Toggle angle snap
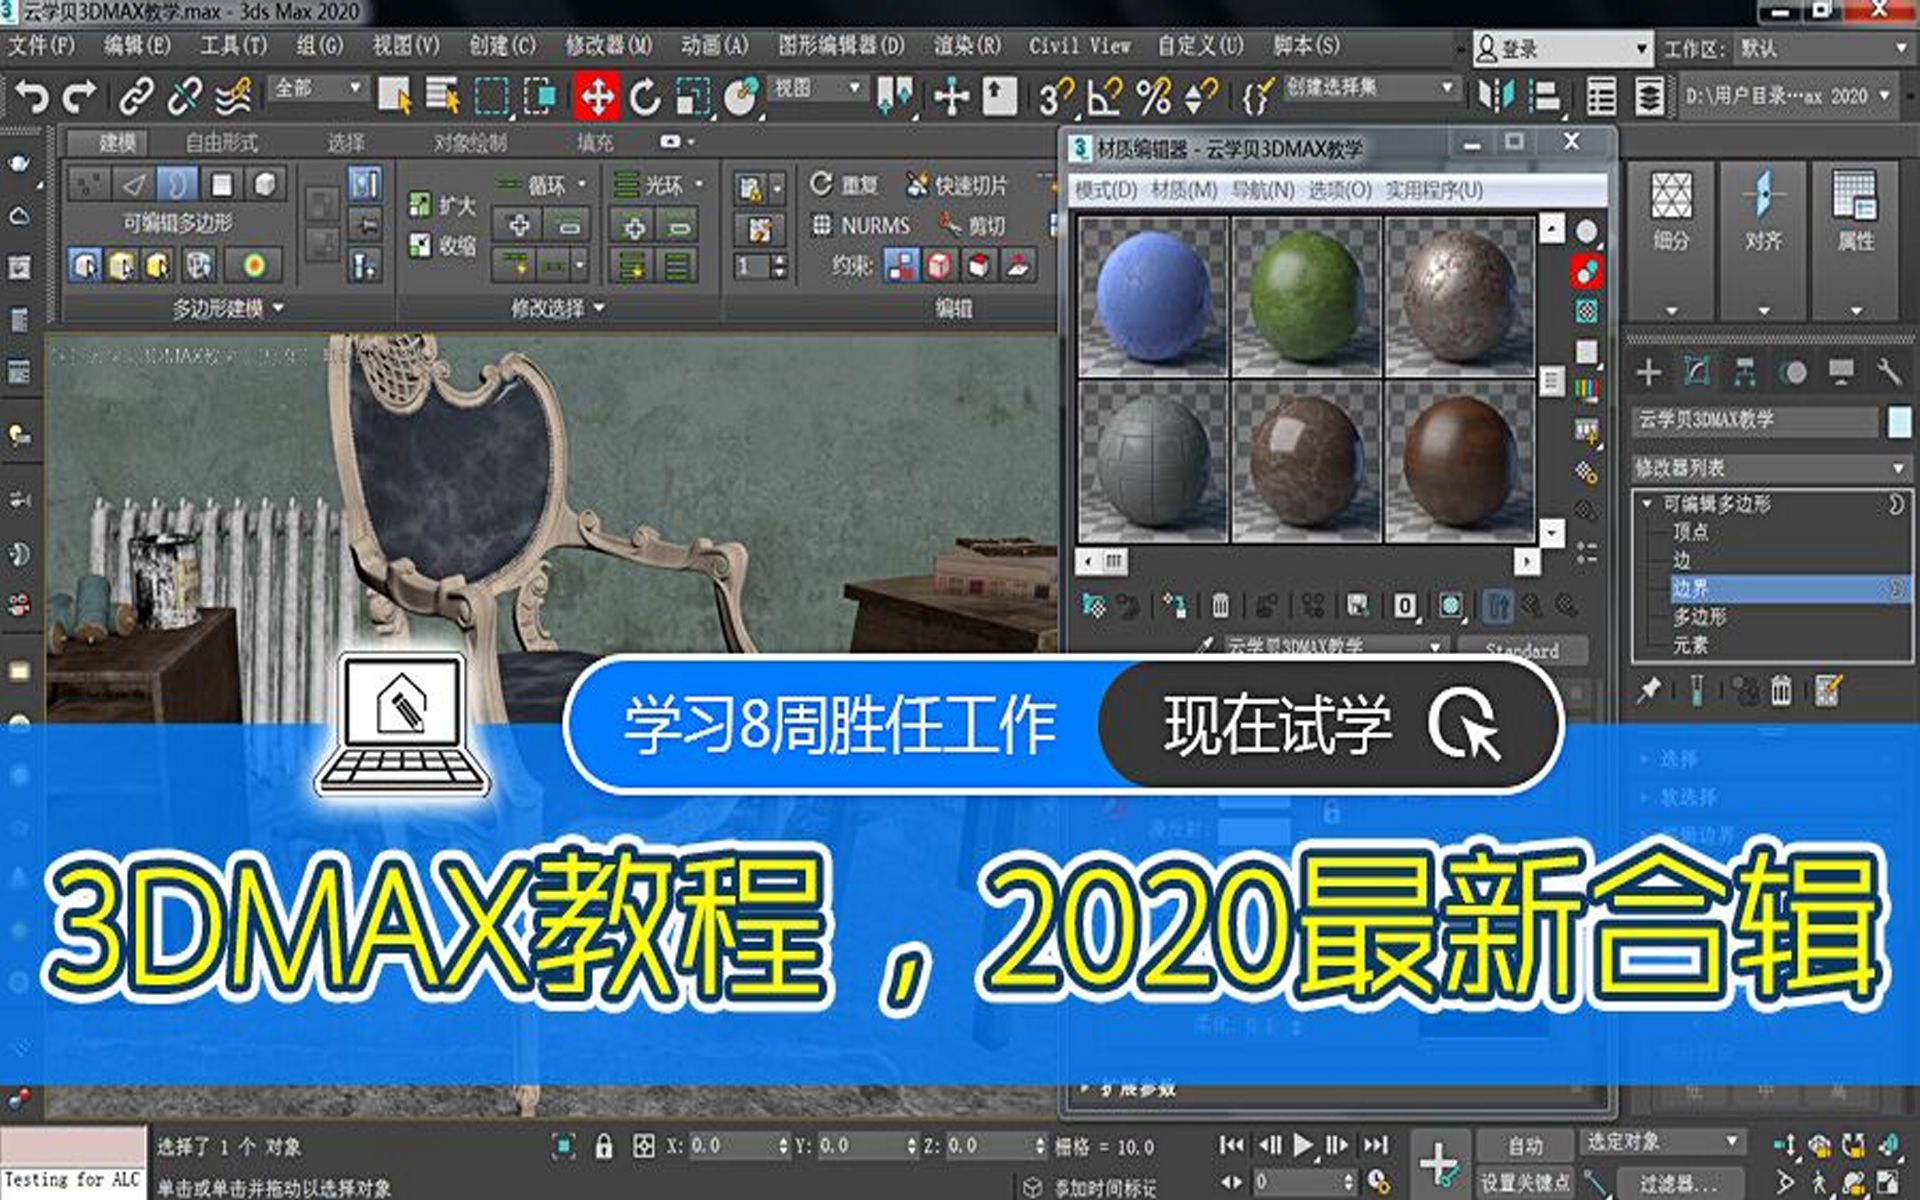1920x1200 pixels. [x=1102, y=97]
